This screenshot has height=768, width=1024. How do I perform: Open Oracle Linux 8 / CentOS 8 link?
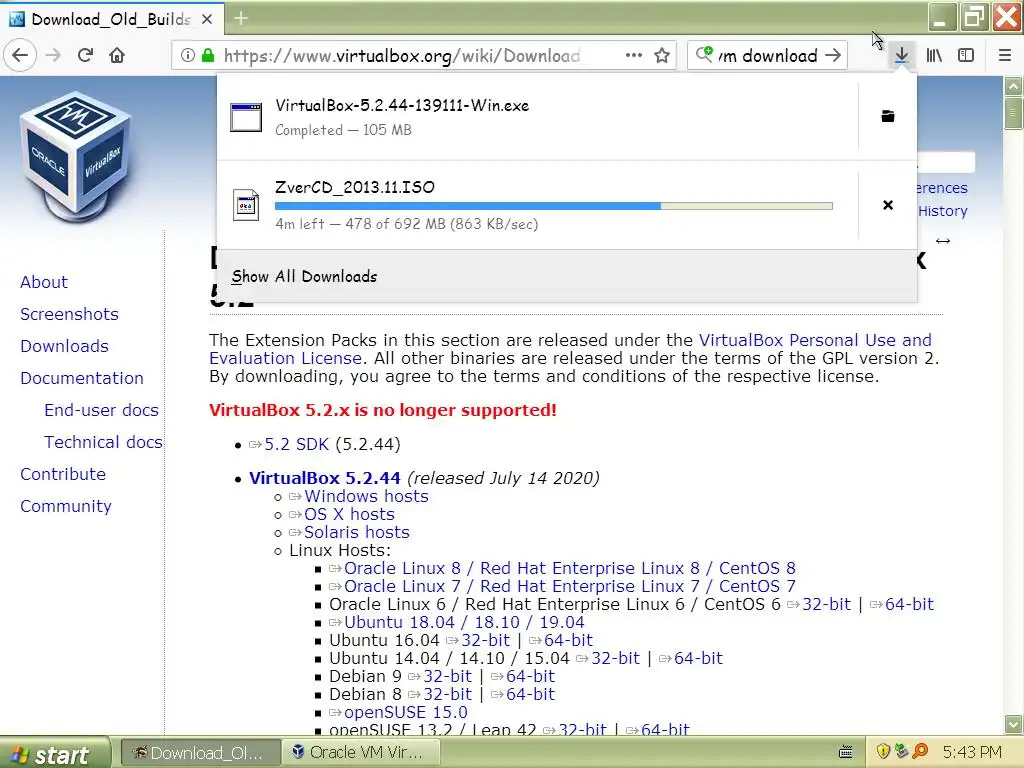pyautogui.click(x=569, y=568)
